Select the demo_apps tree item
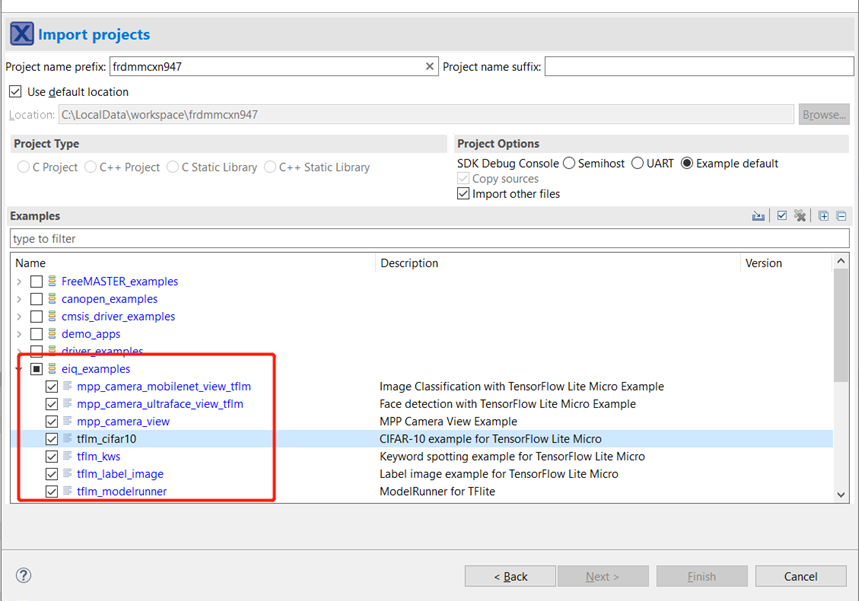The width and height of the screenshot is (859, 601). click(91, 334)
